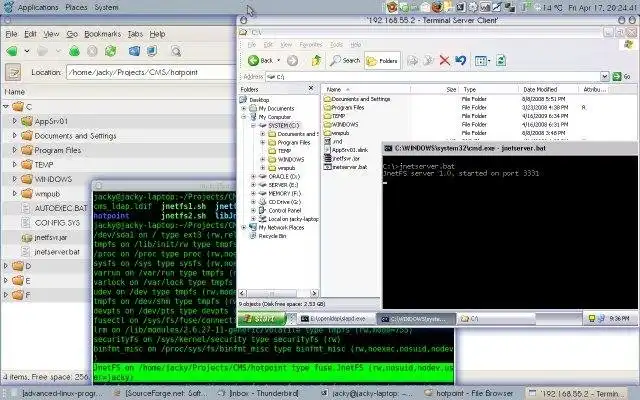Expand ORACLE (D:) in Explorer folders tree
This screenshot has height=400, width=640.
tap(253, 176)
